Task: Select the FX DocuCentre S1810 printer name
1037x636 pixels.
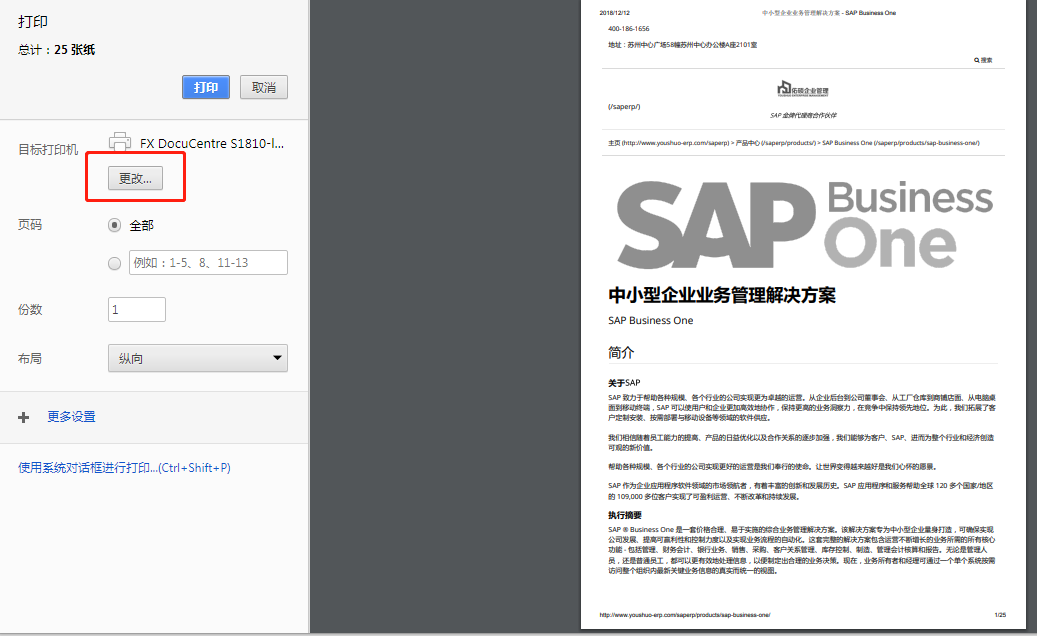Action: click(x=212, y=143)
